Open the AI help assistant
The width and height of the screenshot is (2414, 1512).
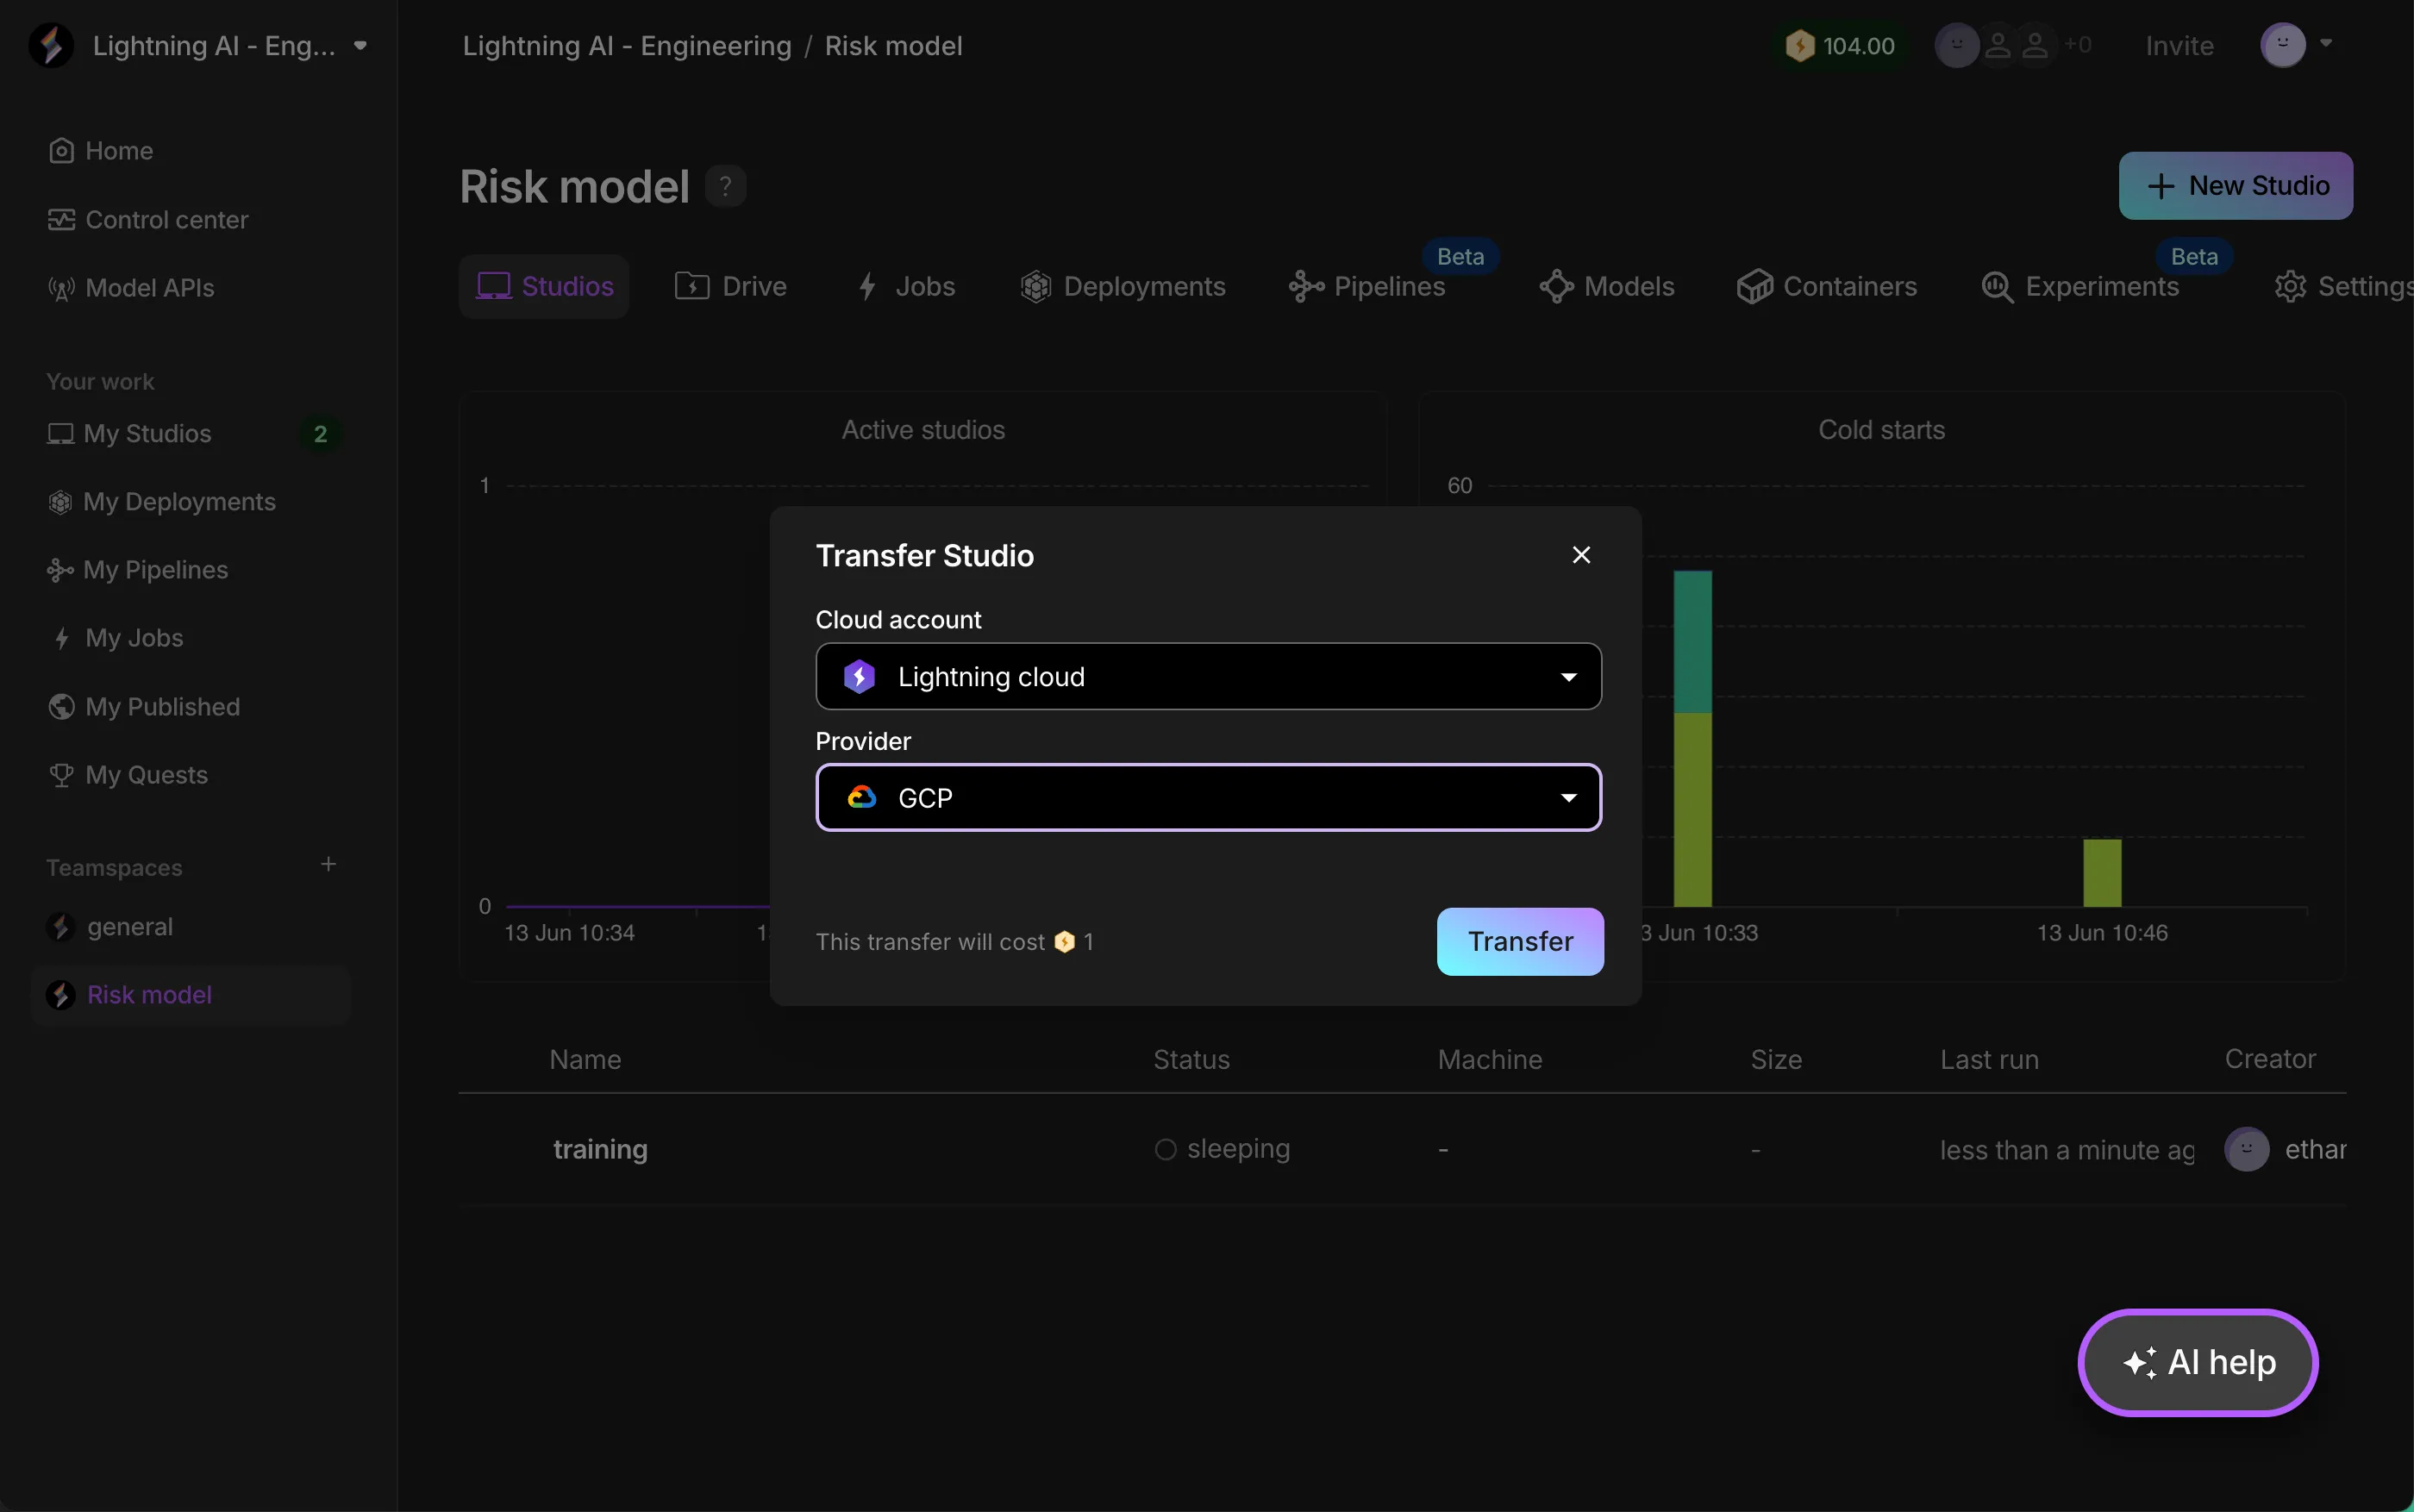point(2198,1362)
